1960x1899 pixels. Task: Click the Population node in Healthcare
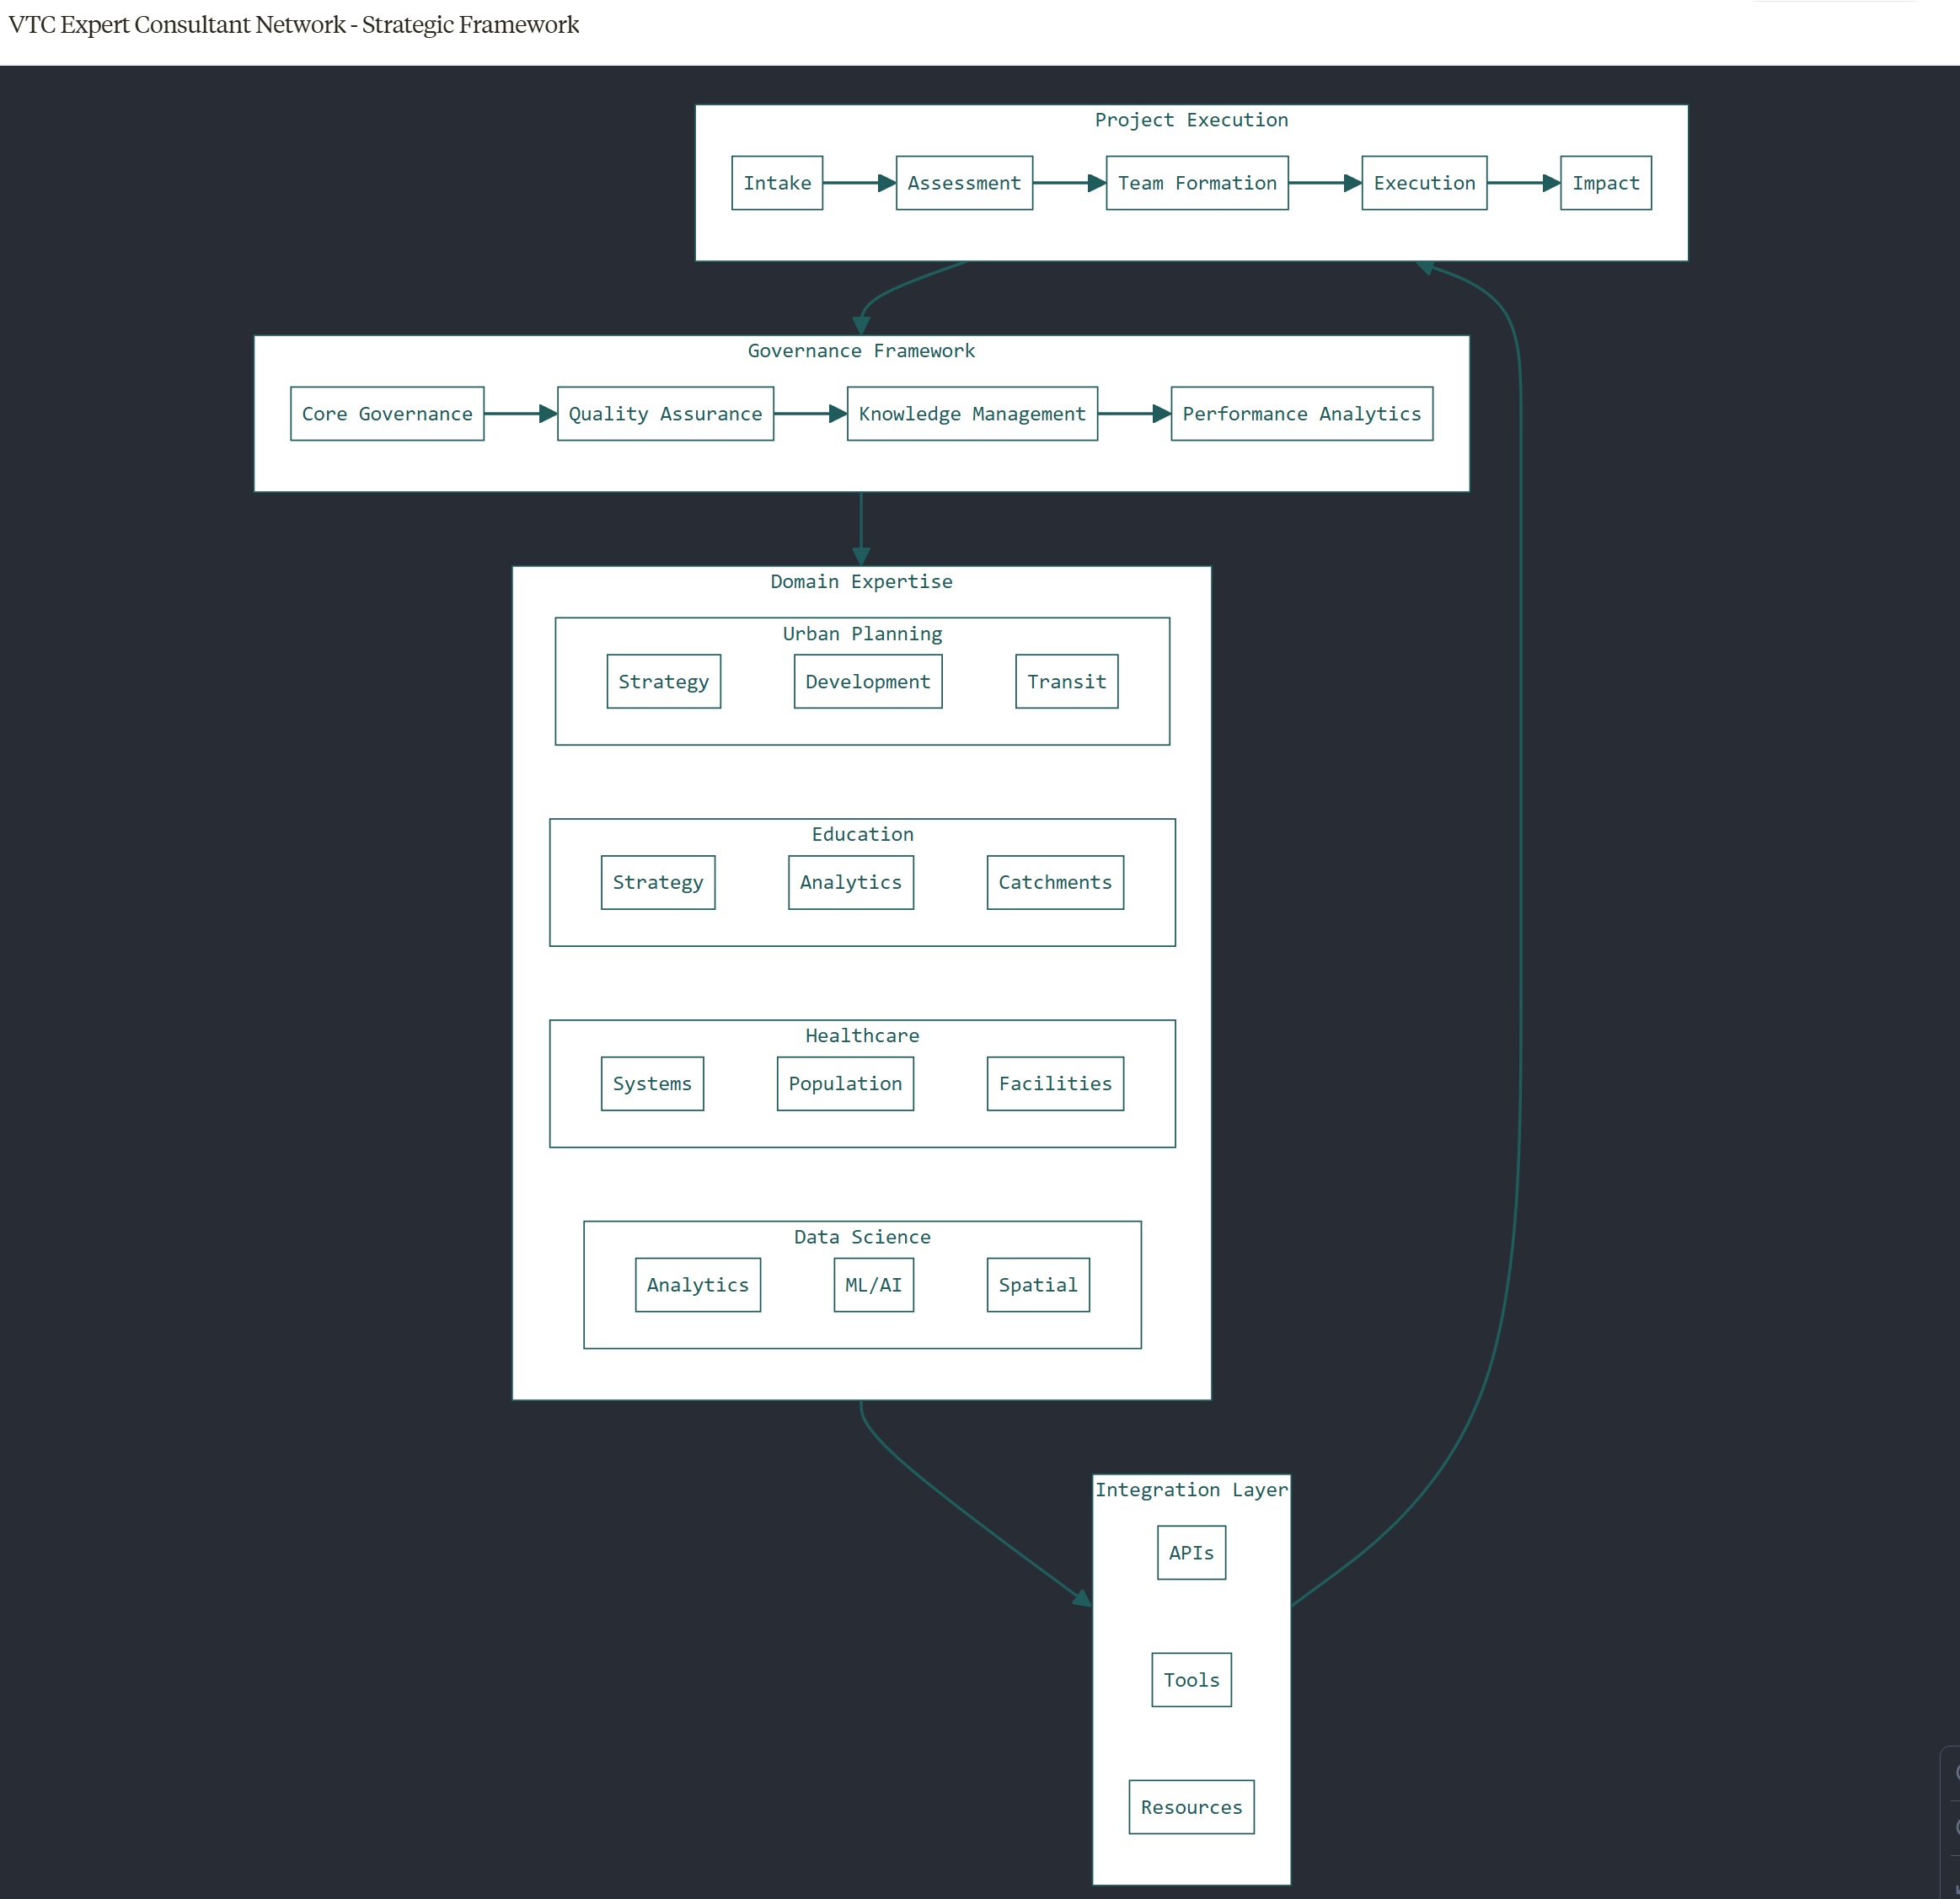click(x=844, y=1083)
